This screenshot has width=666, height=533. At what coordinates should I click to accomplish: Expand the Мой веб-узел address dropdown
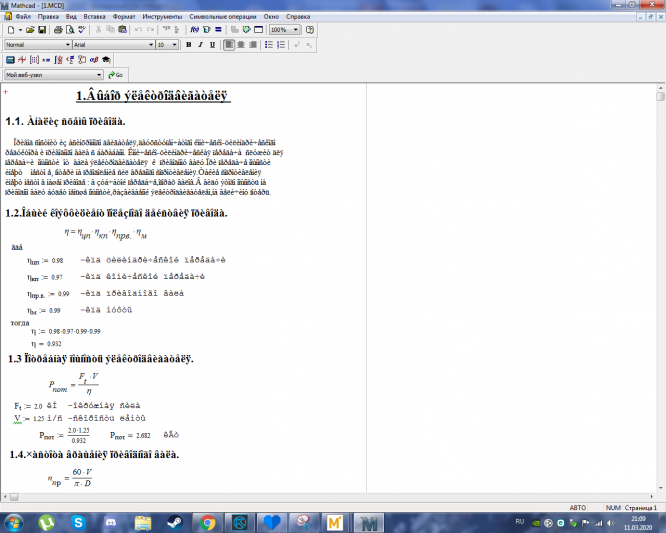click(x=99, y=75)
